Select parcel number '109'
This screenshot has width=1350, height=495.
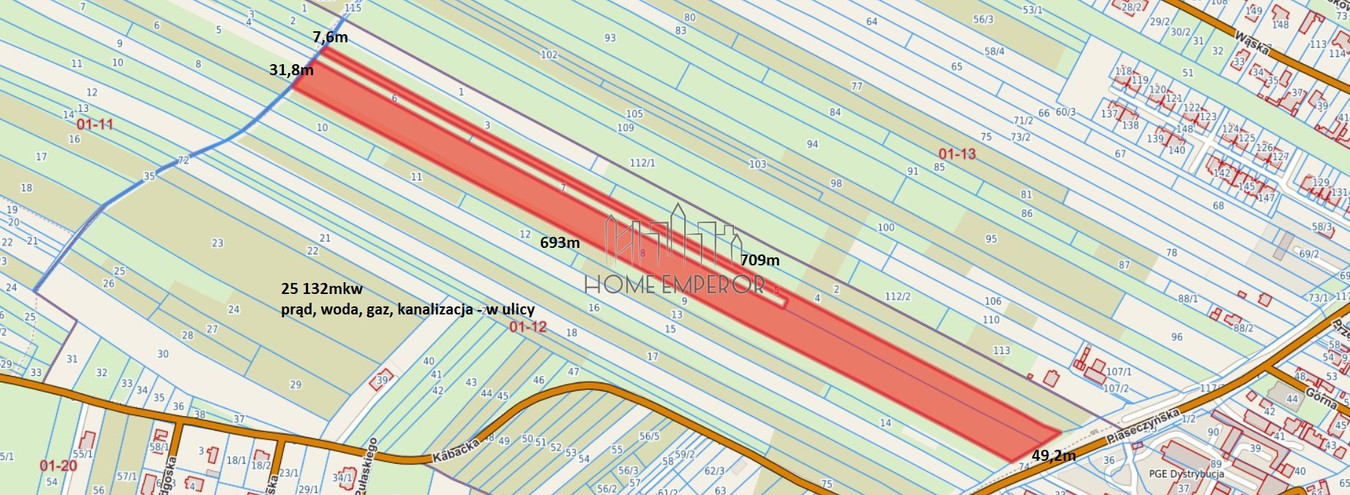click(626, 127)
